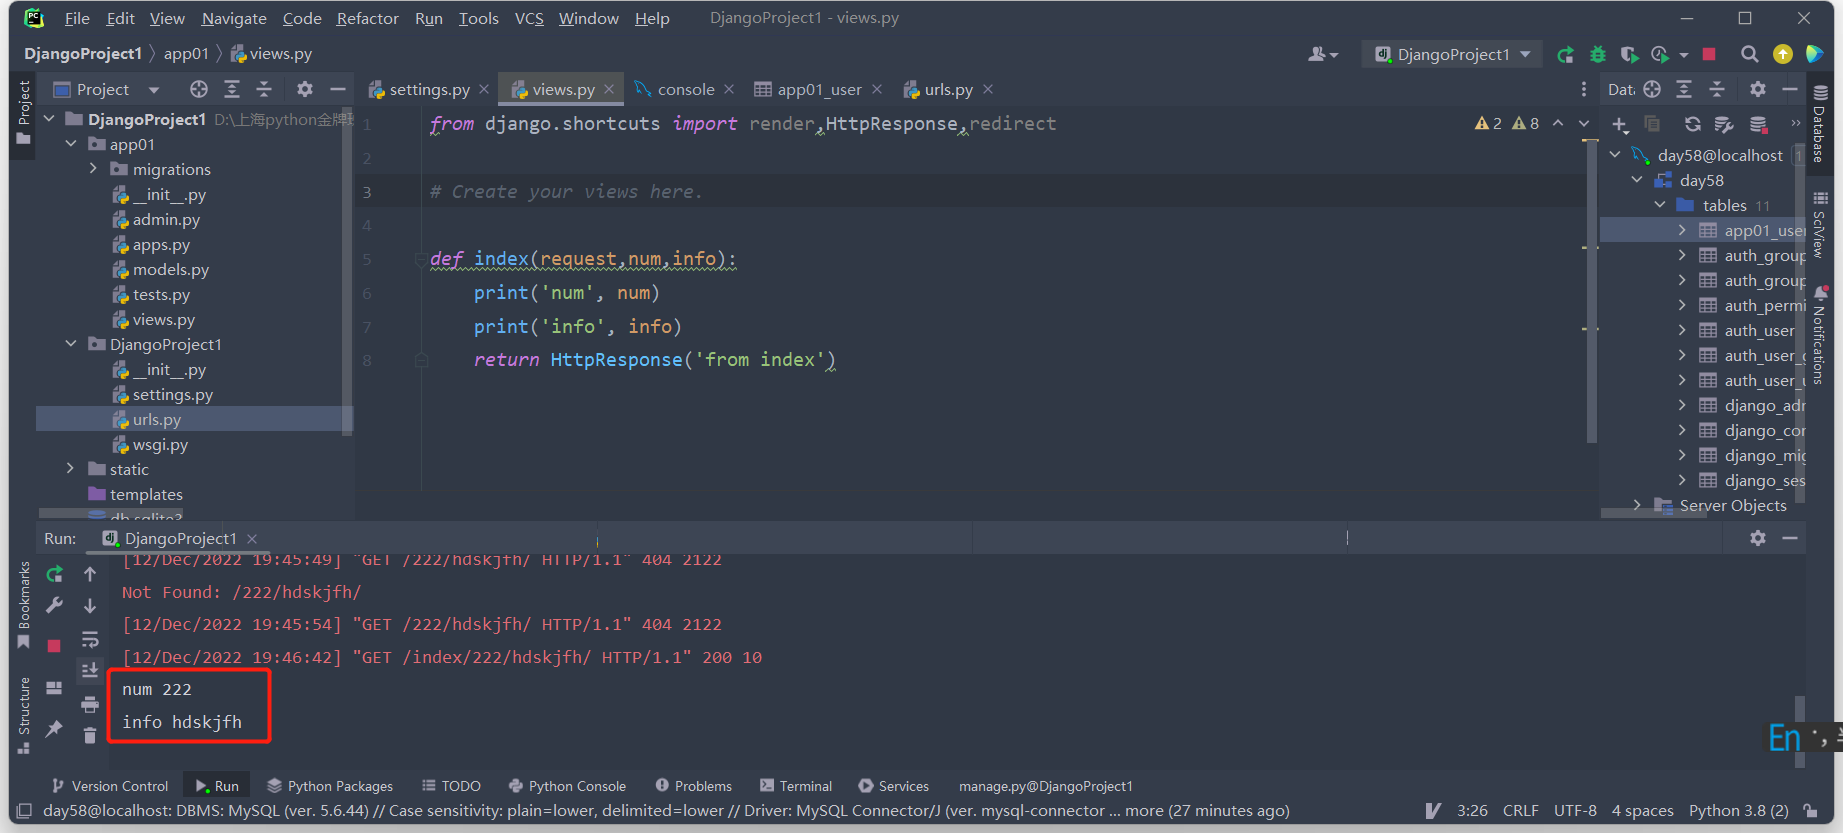Click the yellow IDE update arrow icon
This screenshot has width=1843, height=833.
[x=1782, y=54]
